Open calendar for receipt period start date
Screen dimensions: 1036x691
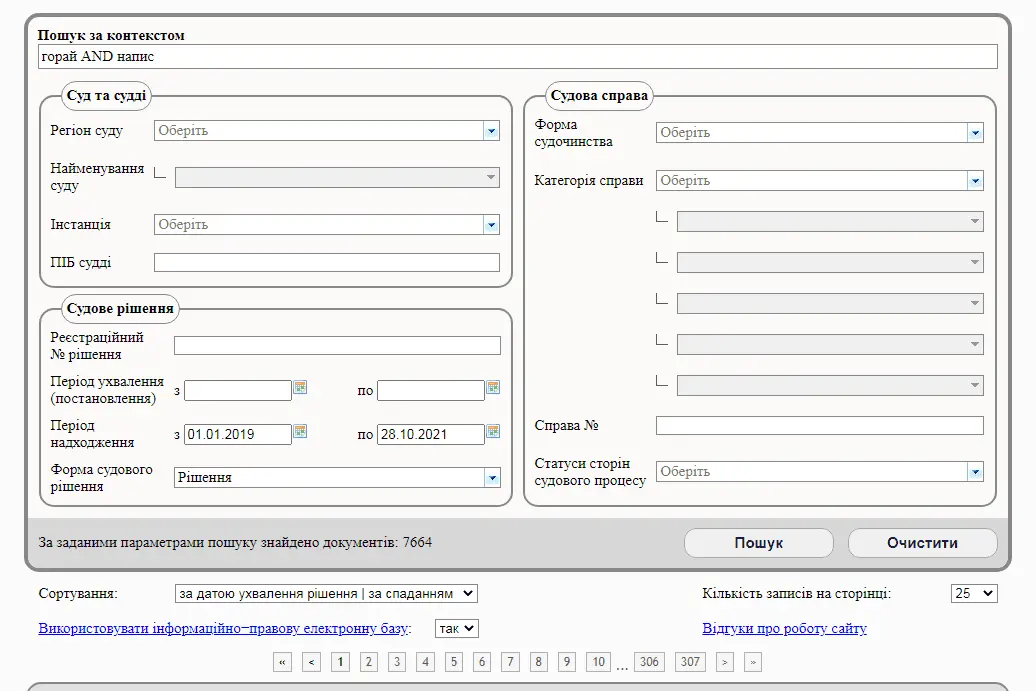300,432
